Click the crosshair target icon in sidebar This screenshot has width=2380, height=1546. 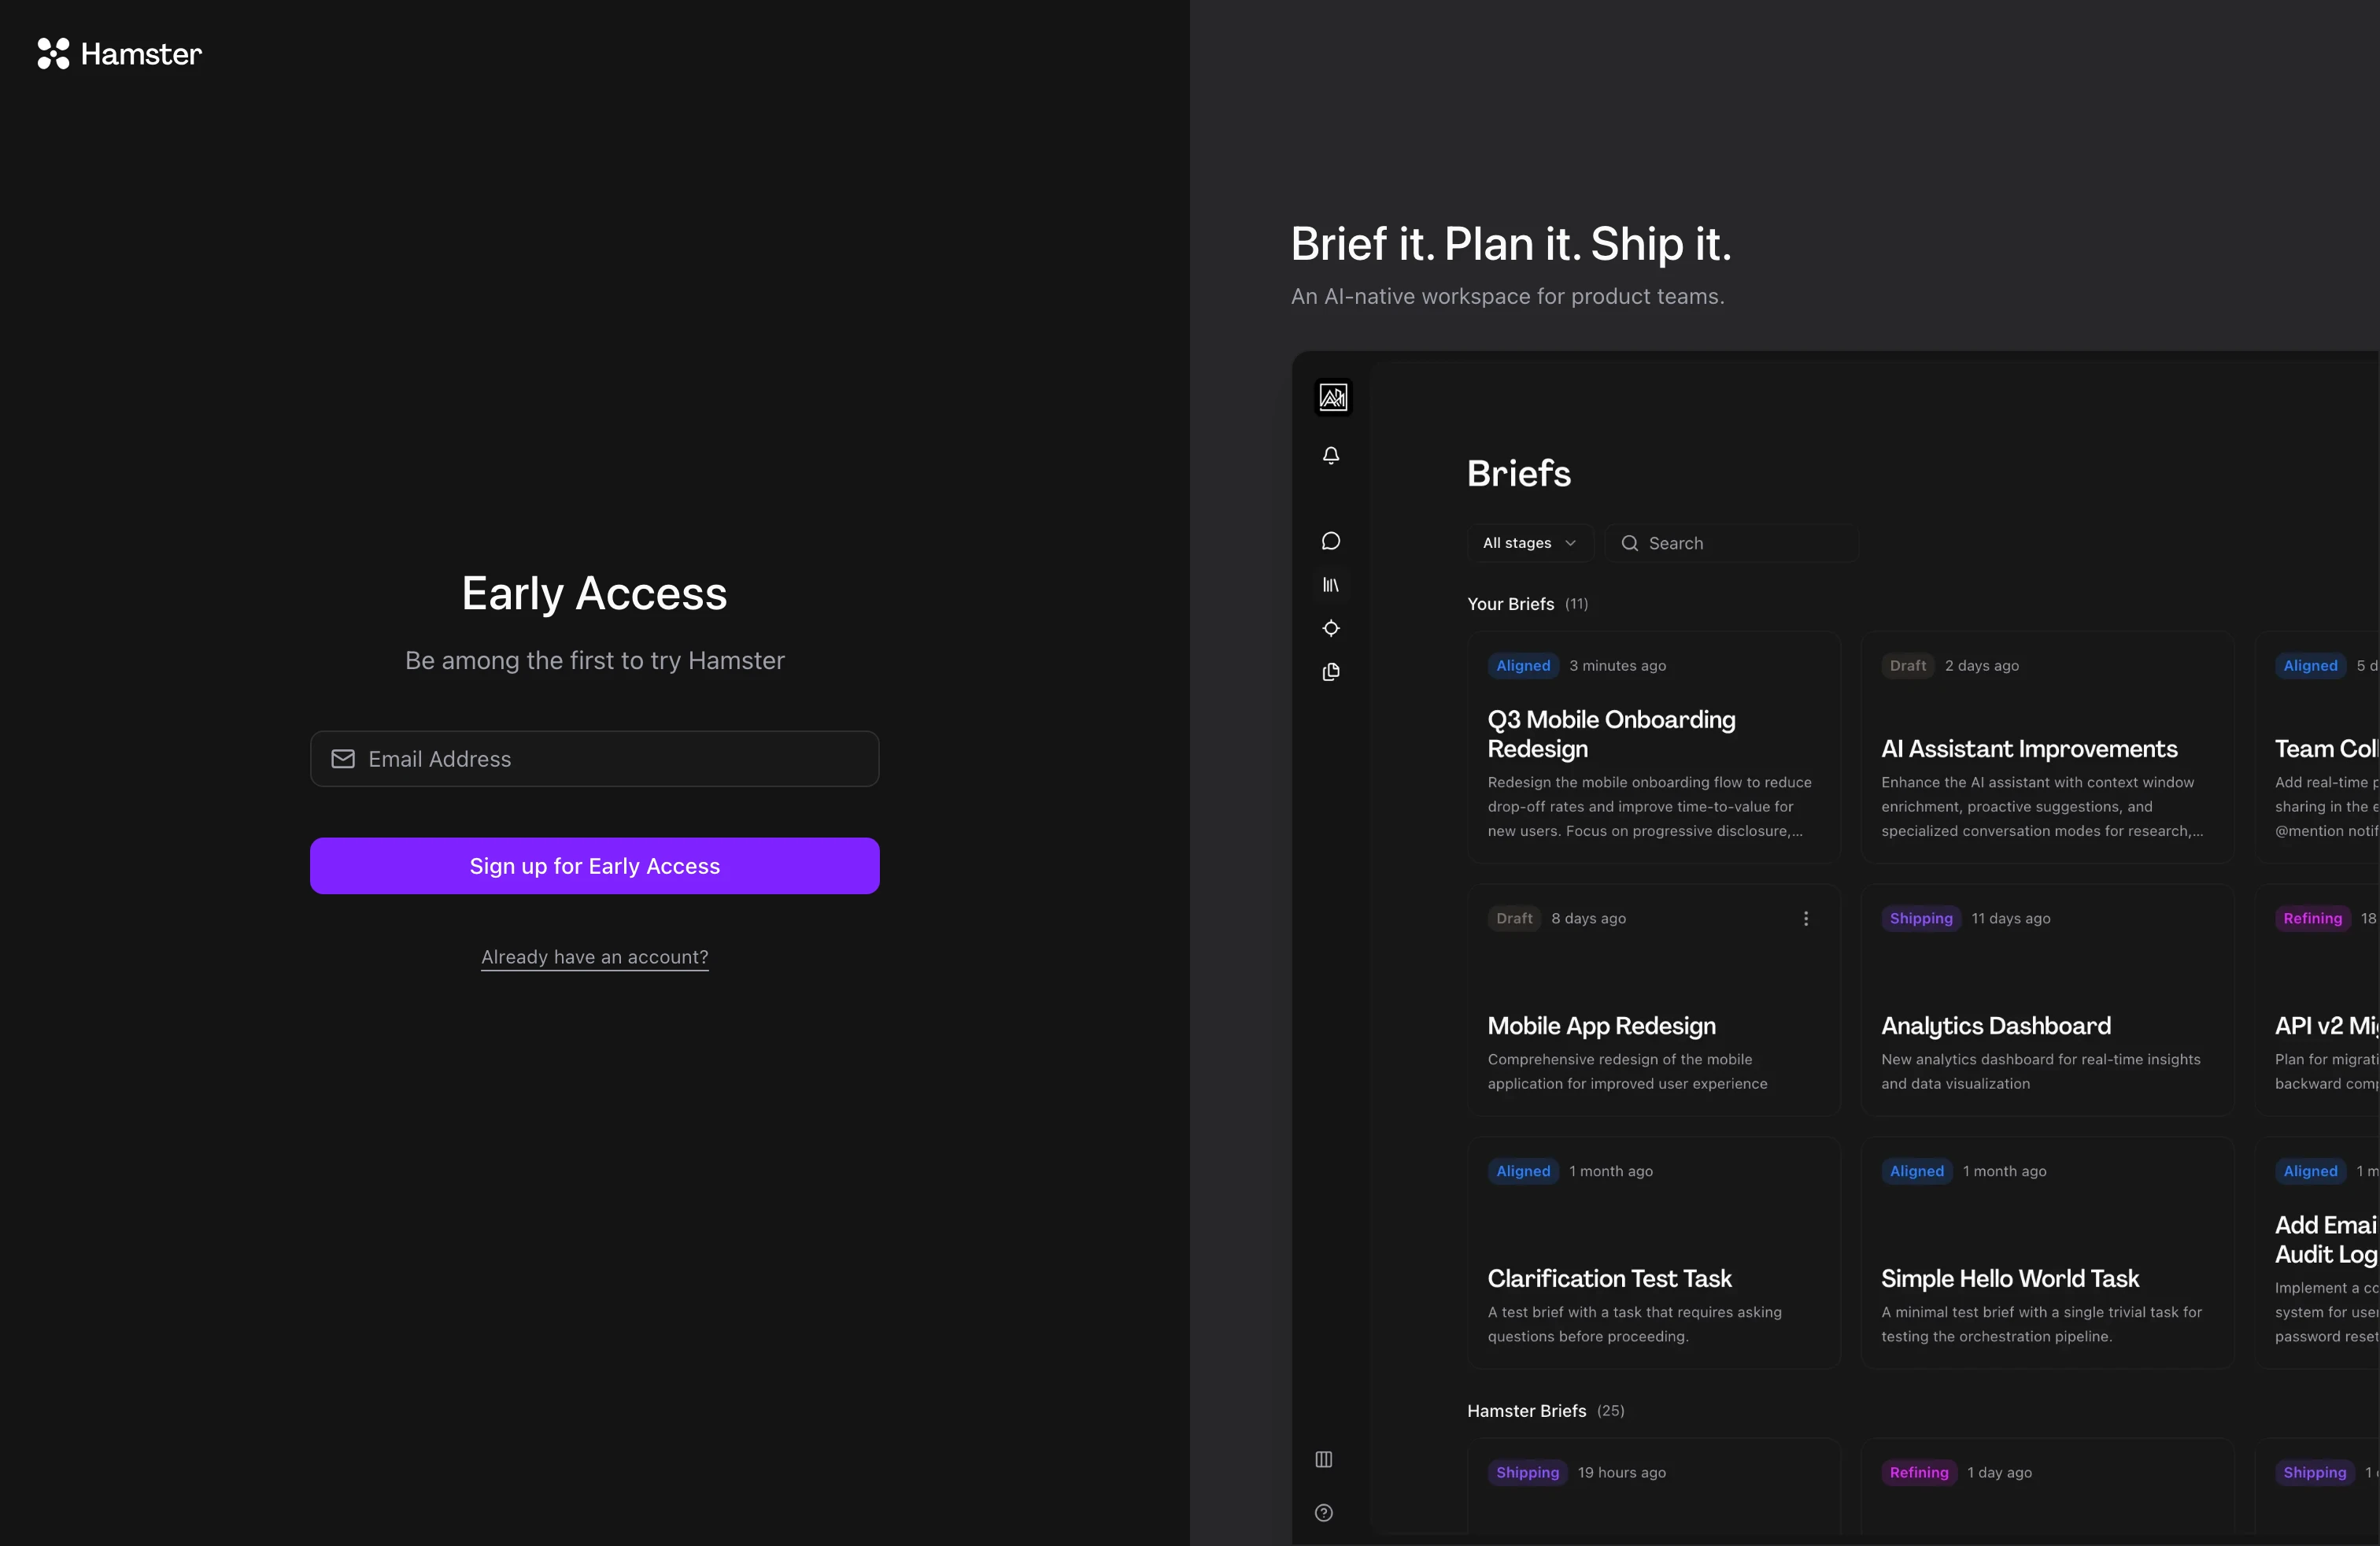(x=1331, y=628)
